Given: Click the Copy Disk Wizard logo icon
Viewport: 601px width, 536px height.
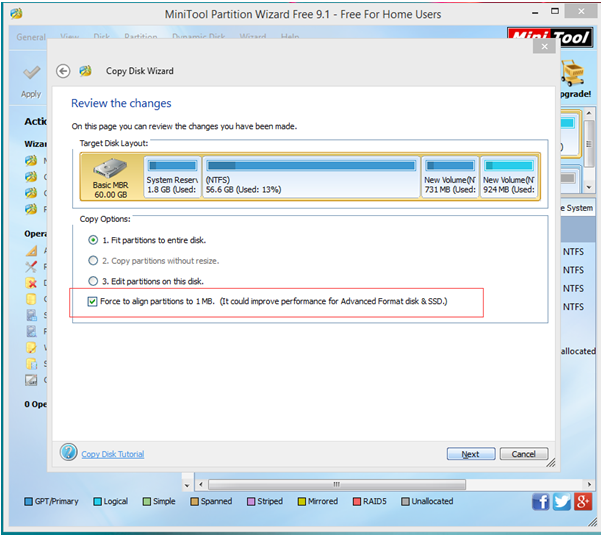Looking at the screenshot, I should pyautogui.click(x=85, y=71).
